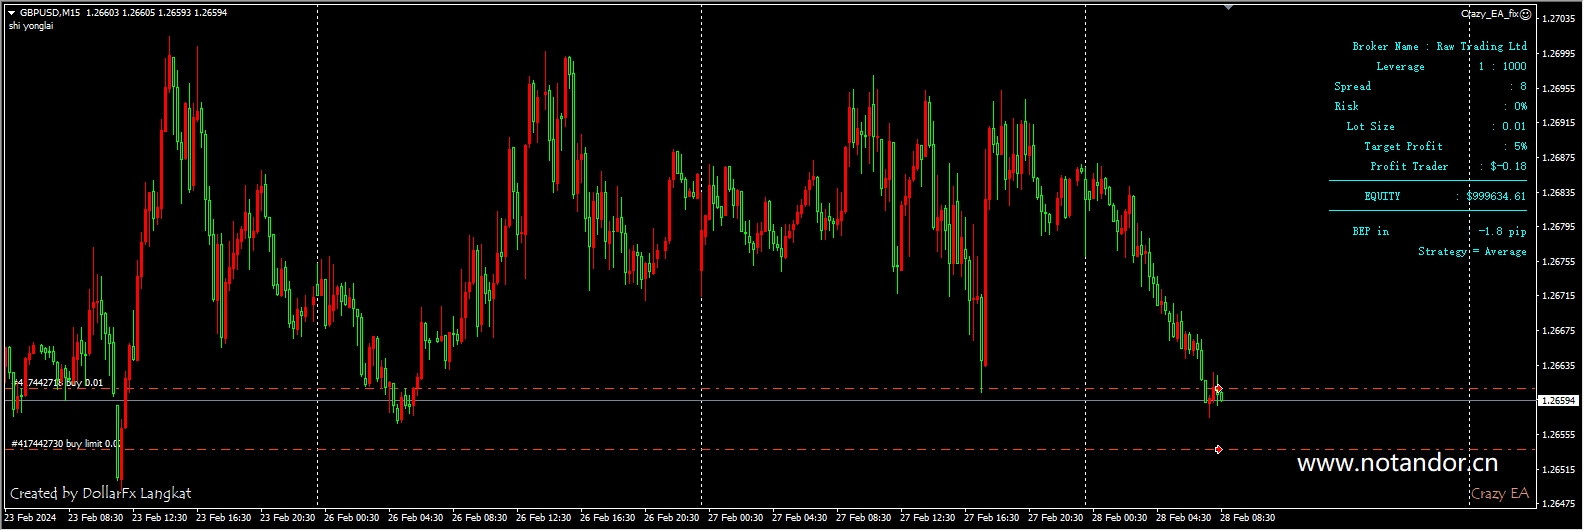1584x531 pixels.
Task: Select the buy 0.01 order arrow marker
Action: point(1218,388)
